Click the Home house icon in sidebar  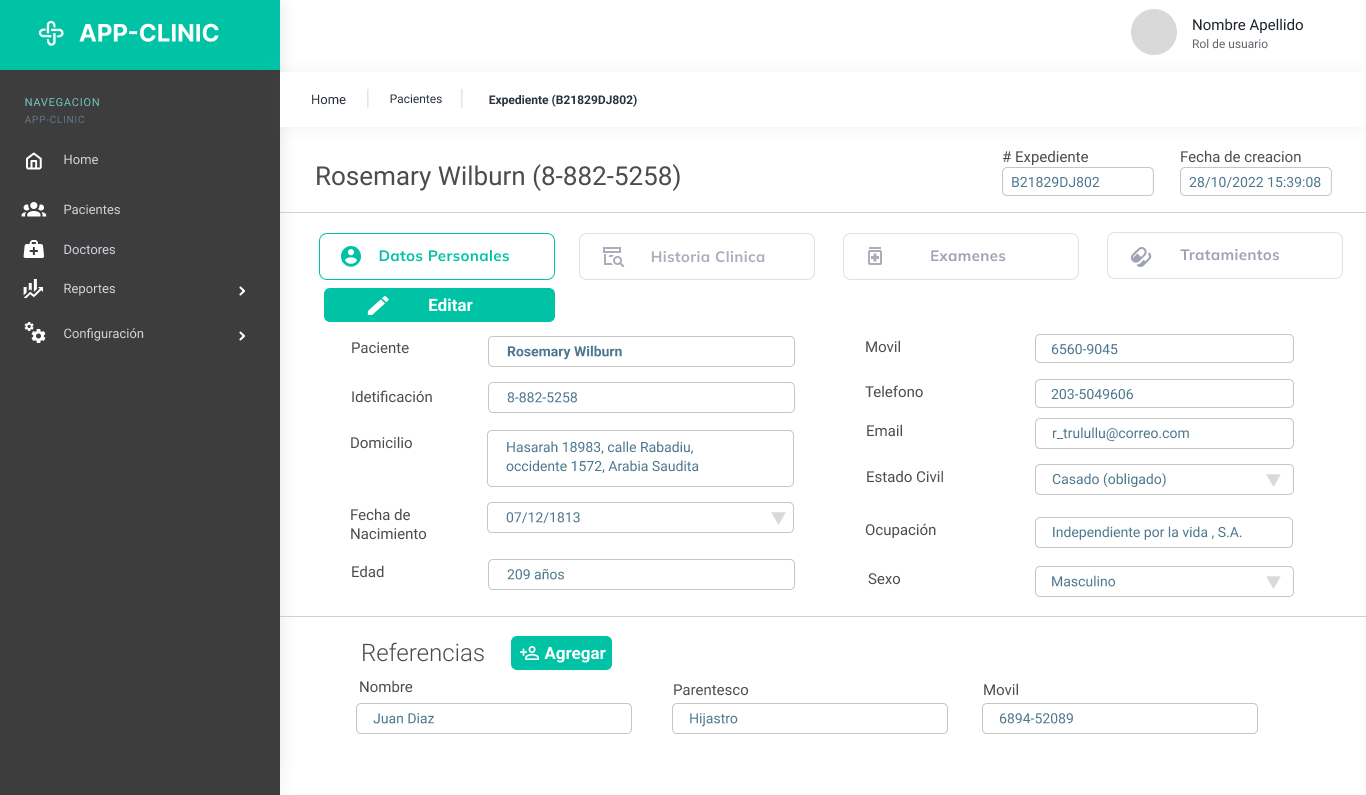(x=34, y=161)
